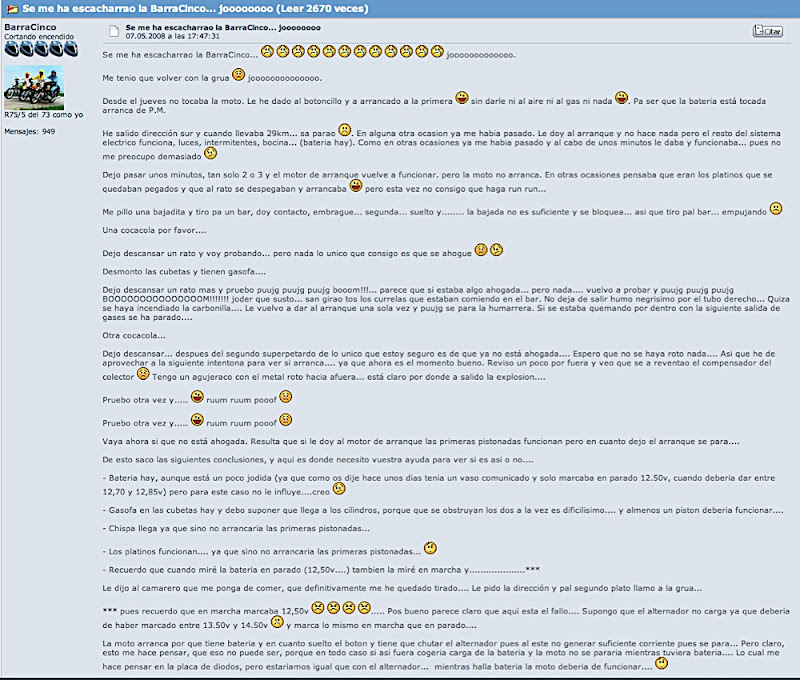Click the Citar quote button
The height and width of the screenshot is (680, 800).
(x=767, y=31)
